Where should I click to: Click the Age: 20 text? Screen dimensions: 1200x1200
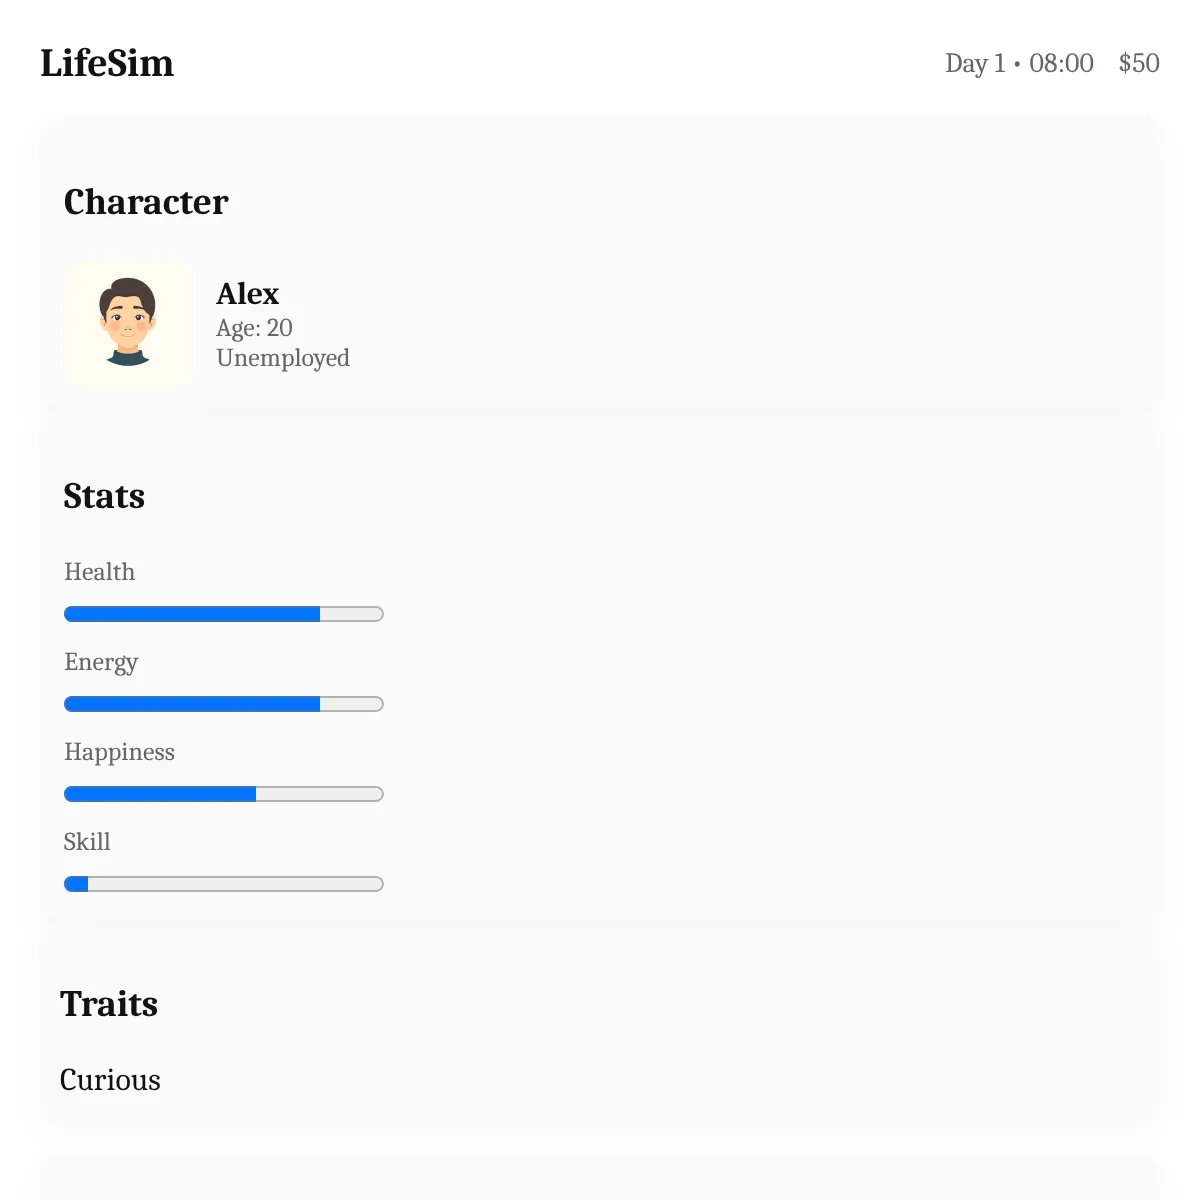click(254, 328)
